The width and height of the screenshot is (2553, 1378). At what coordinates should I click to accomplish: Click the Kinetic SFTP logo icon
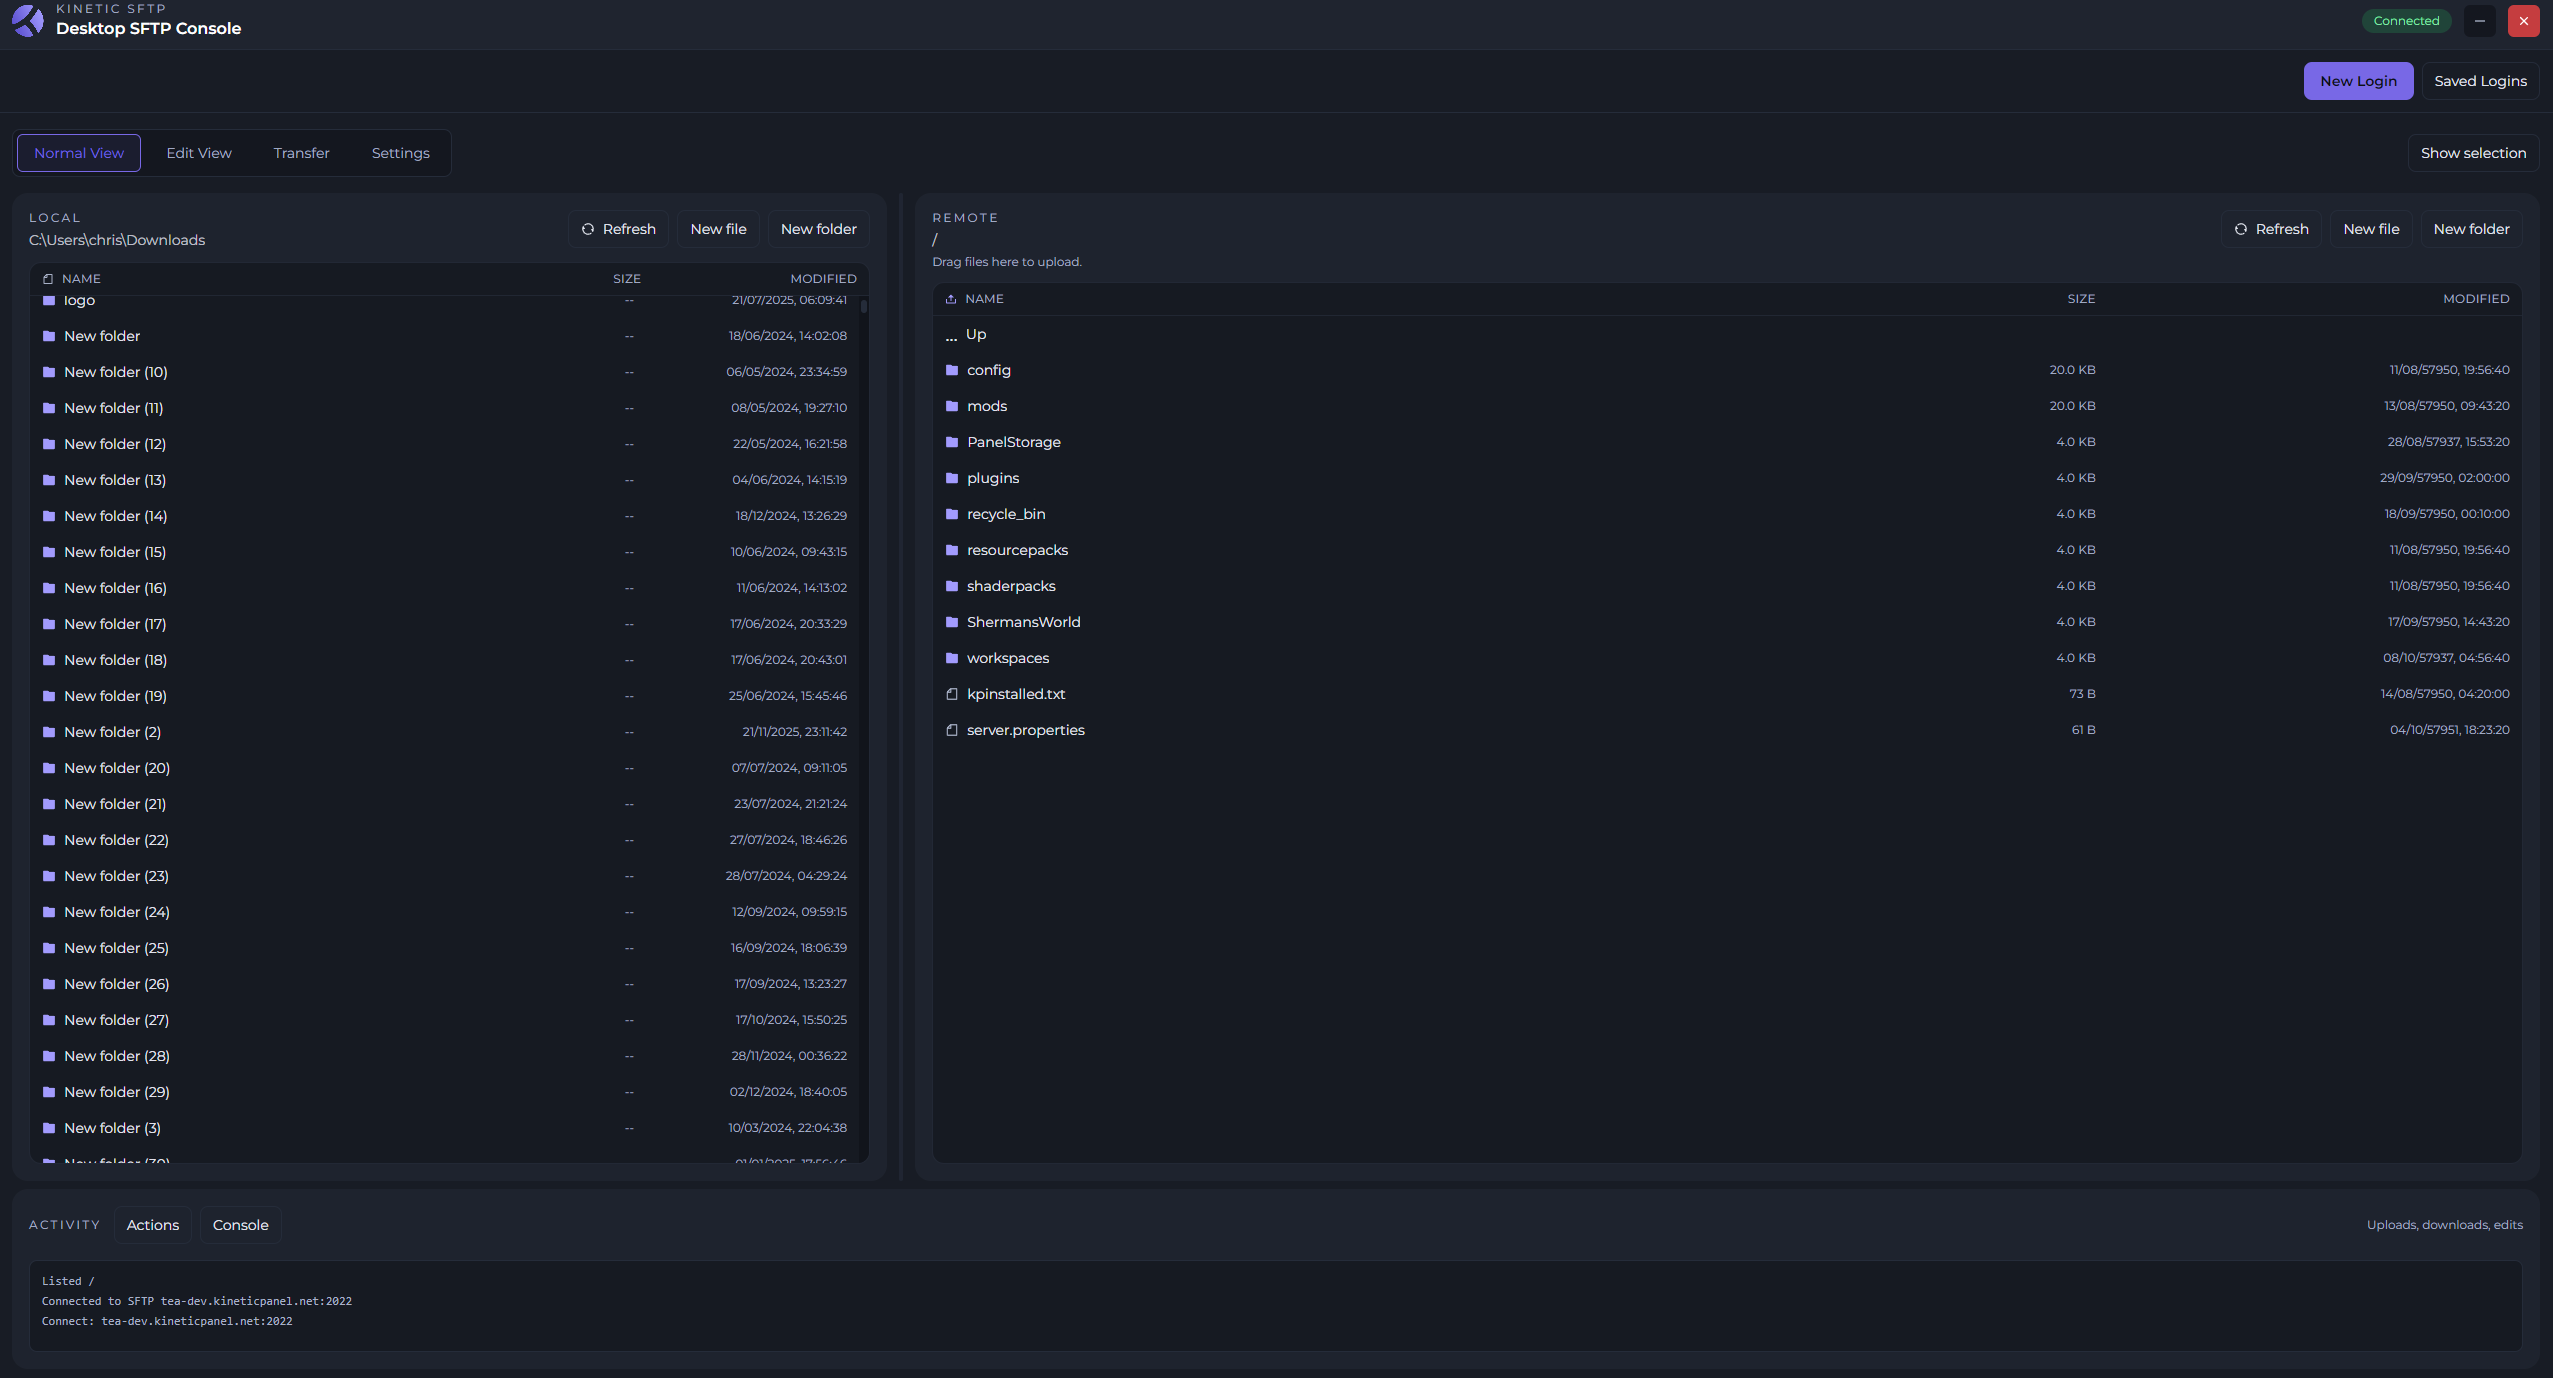[28, 20]
